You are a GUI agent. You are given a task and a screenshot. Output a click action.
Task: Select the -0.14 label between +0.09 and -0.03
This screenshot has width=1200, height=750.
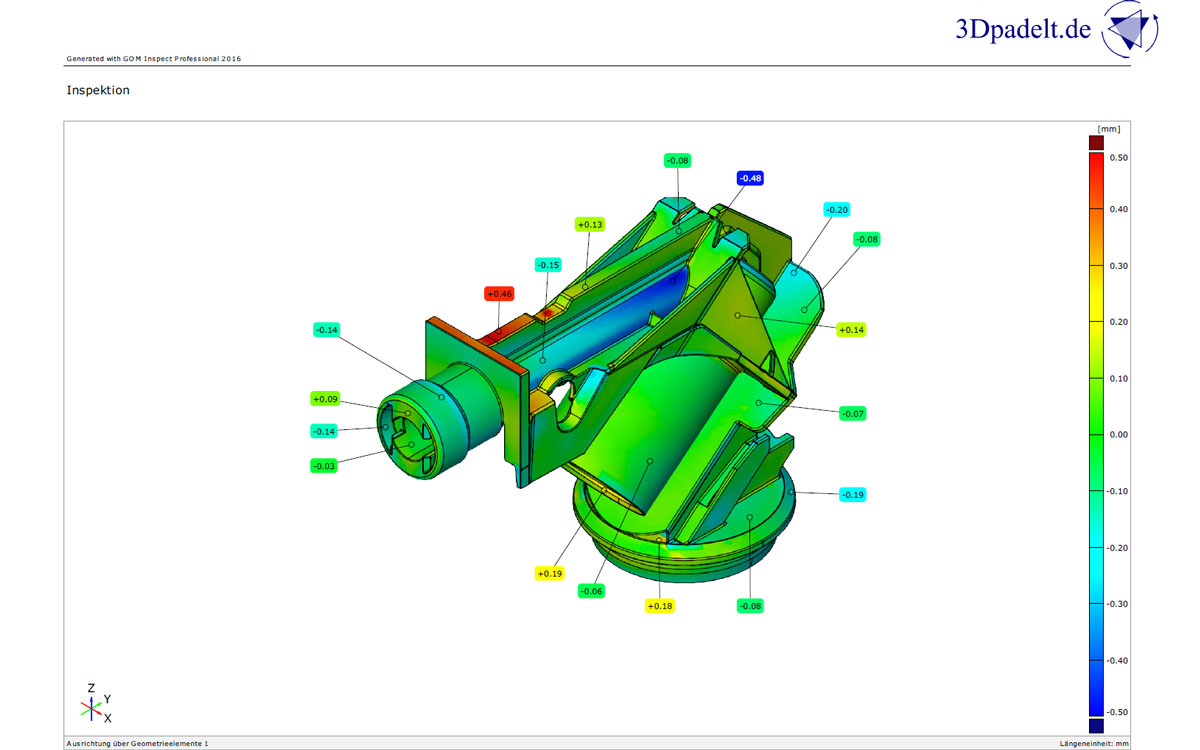tap(325, 431)
